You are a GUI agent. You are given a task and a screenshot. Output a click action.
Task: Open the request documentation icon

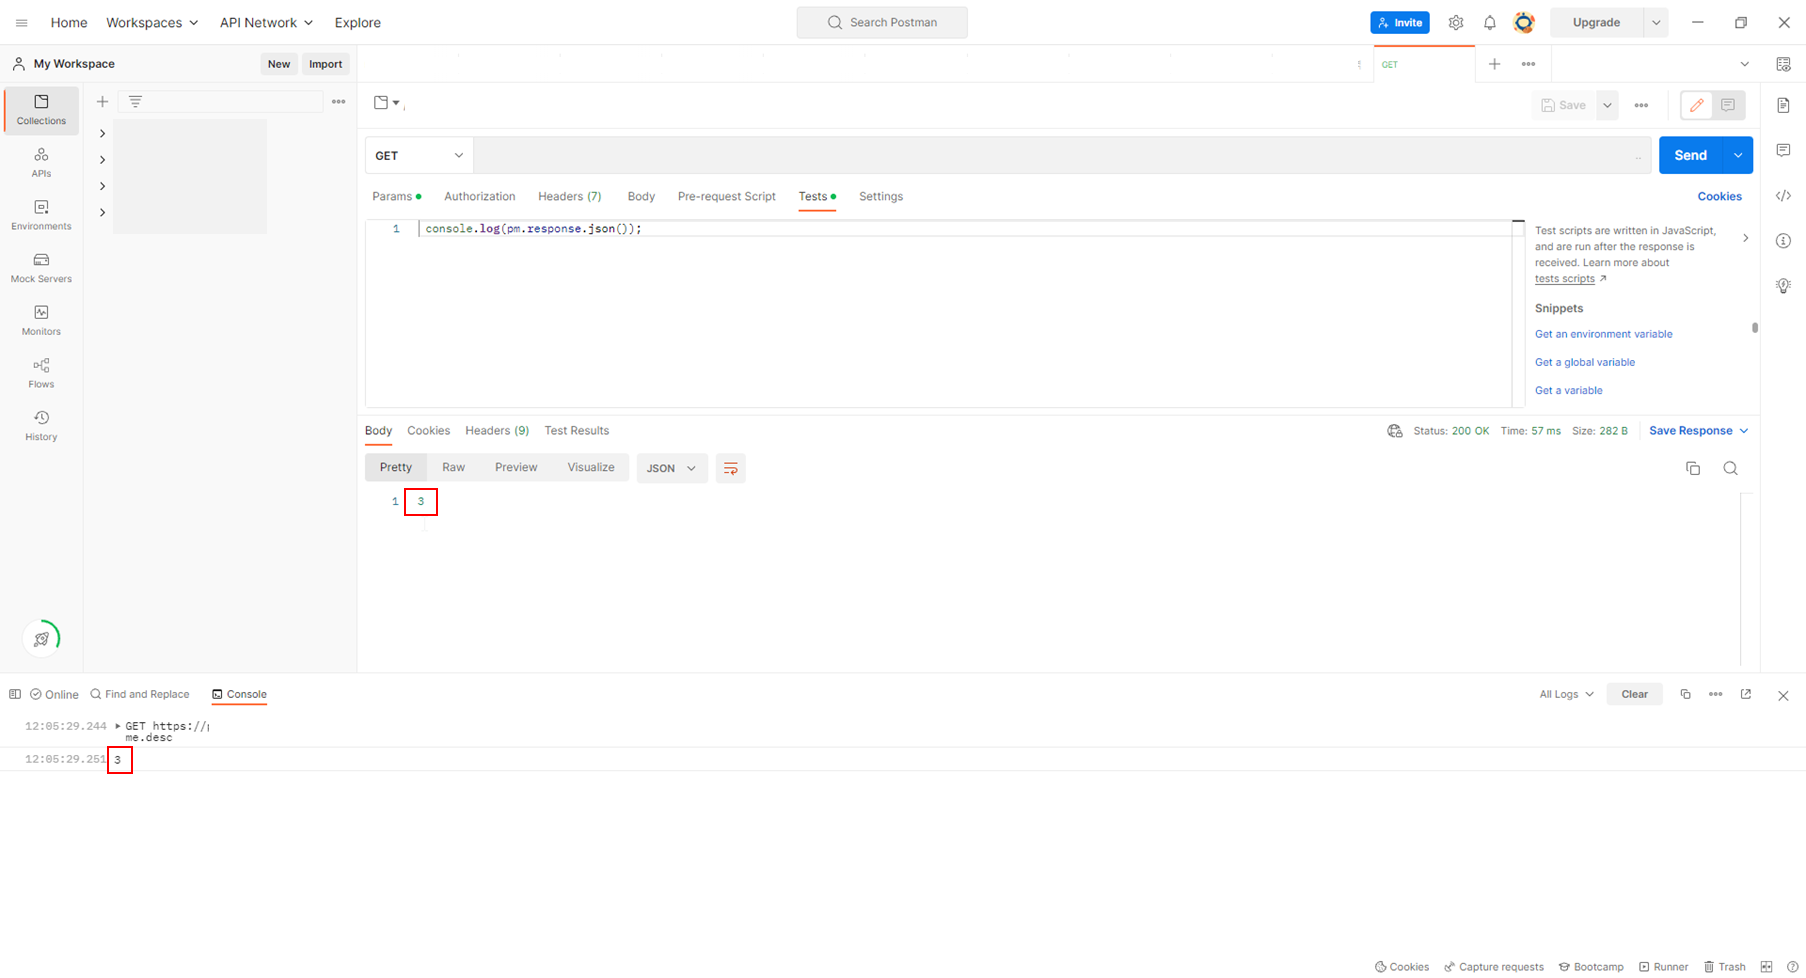[x=1783, y=105]
